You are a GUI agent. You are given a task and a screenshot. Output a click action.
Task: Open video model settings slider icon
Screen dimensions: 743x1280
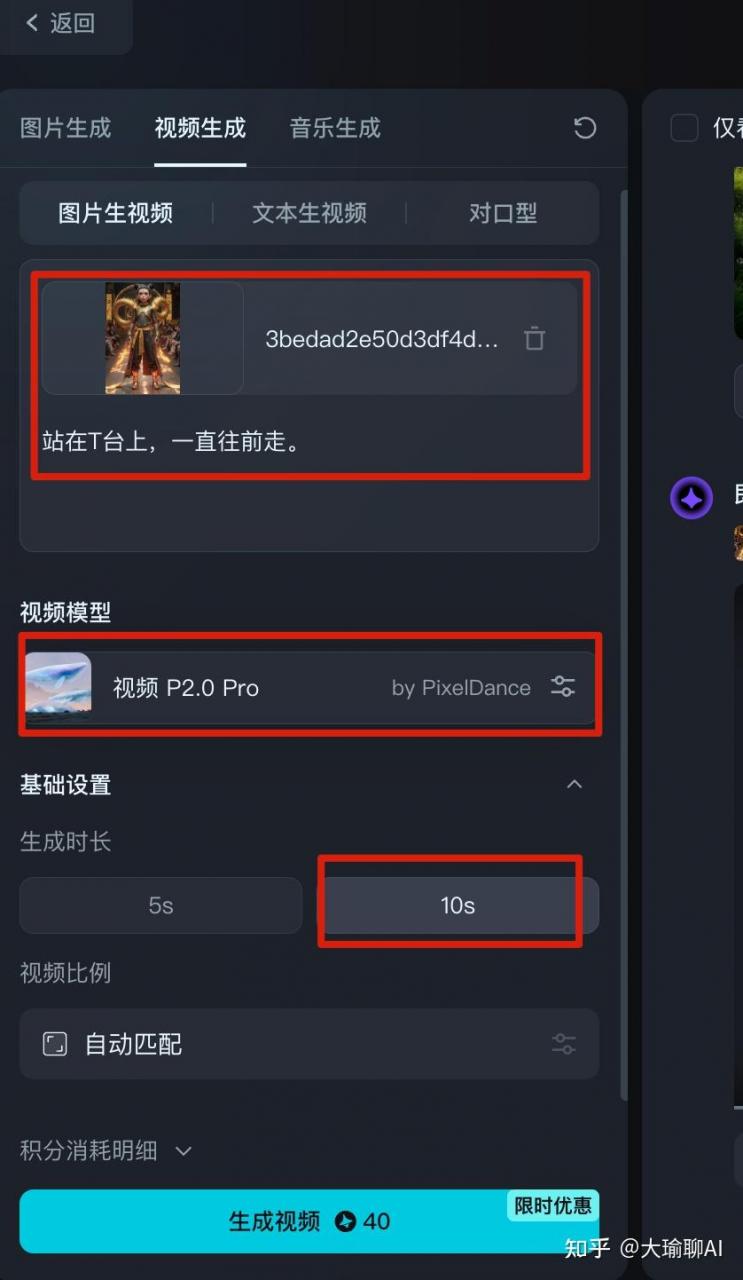click(563, 686)
